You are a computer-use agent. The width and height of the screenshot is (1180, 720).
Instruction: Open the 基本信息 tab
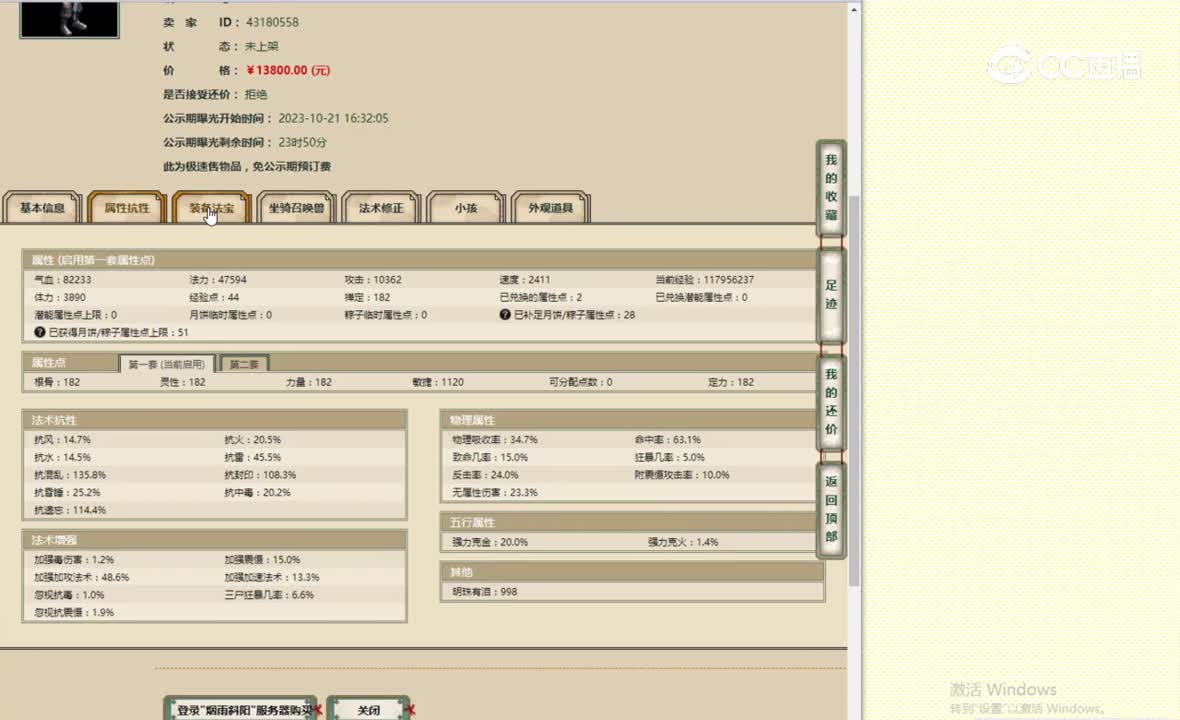click(42, 208)
